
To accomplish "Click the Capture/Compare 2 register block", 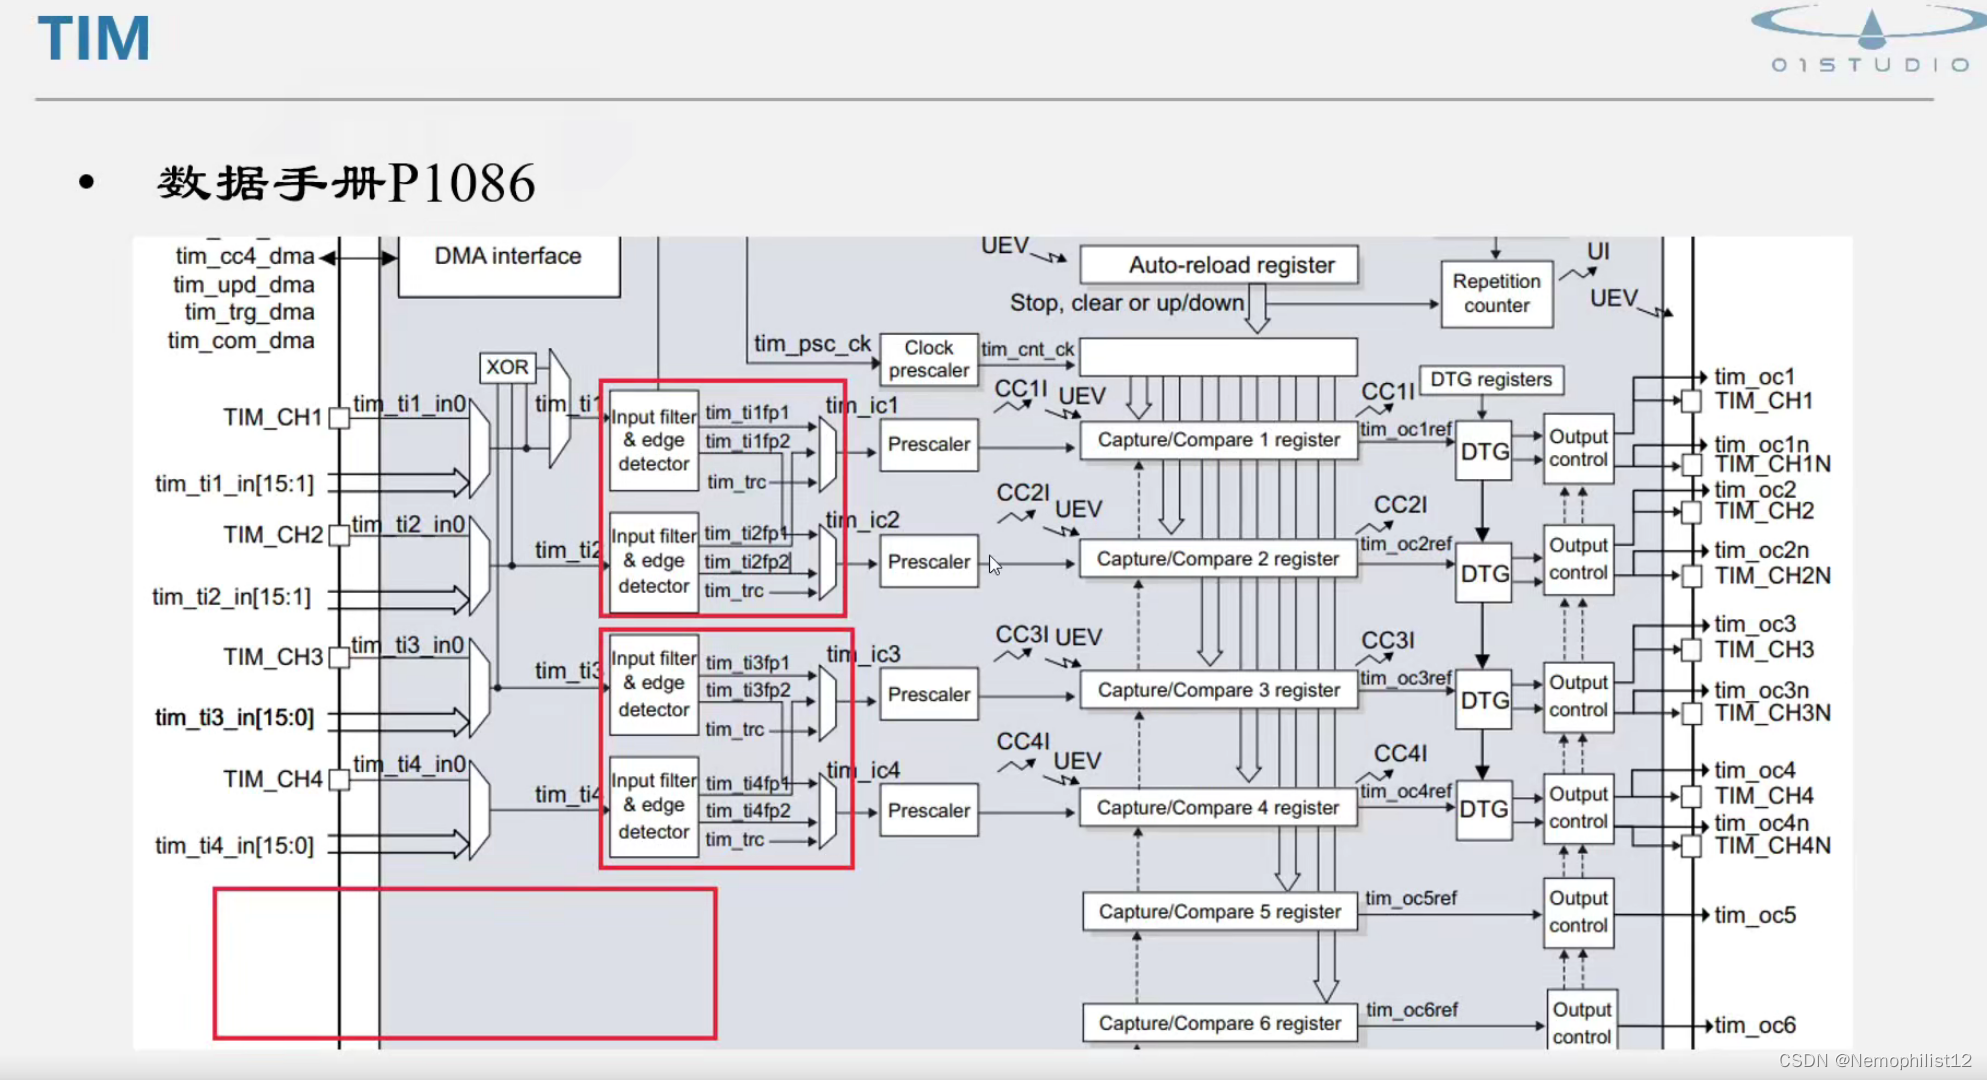I will click(x=1217, y=559).
